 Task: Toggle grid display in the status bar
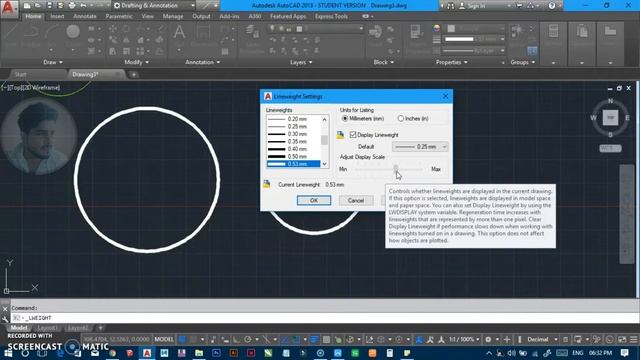pyautogui.click(x=182, y=340)
